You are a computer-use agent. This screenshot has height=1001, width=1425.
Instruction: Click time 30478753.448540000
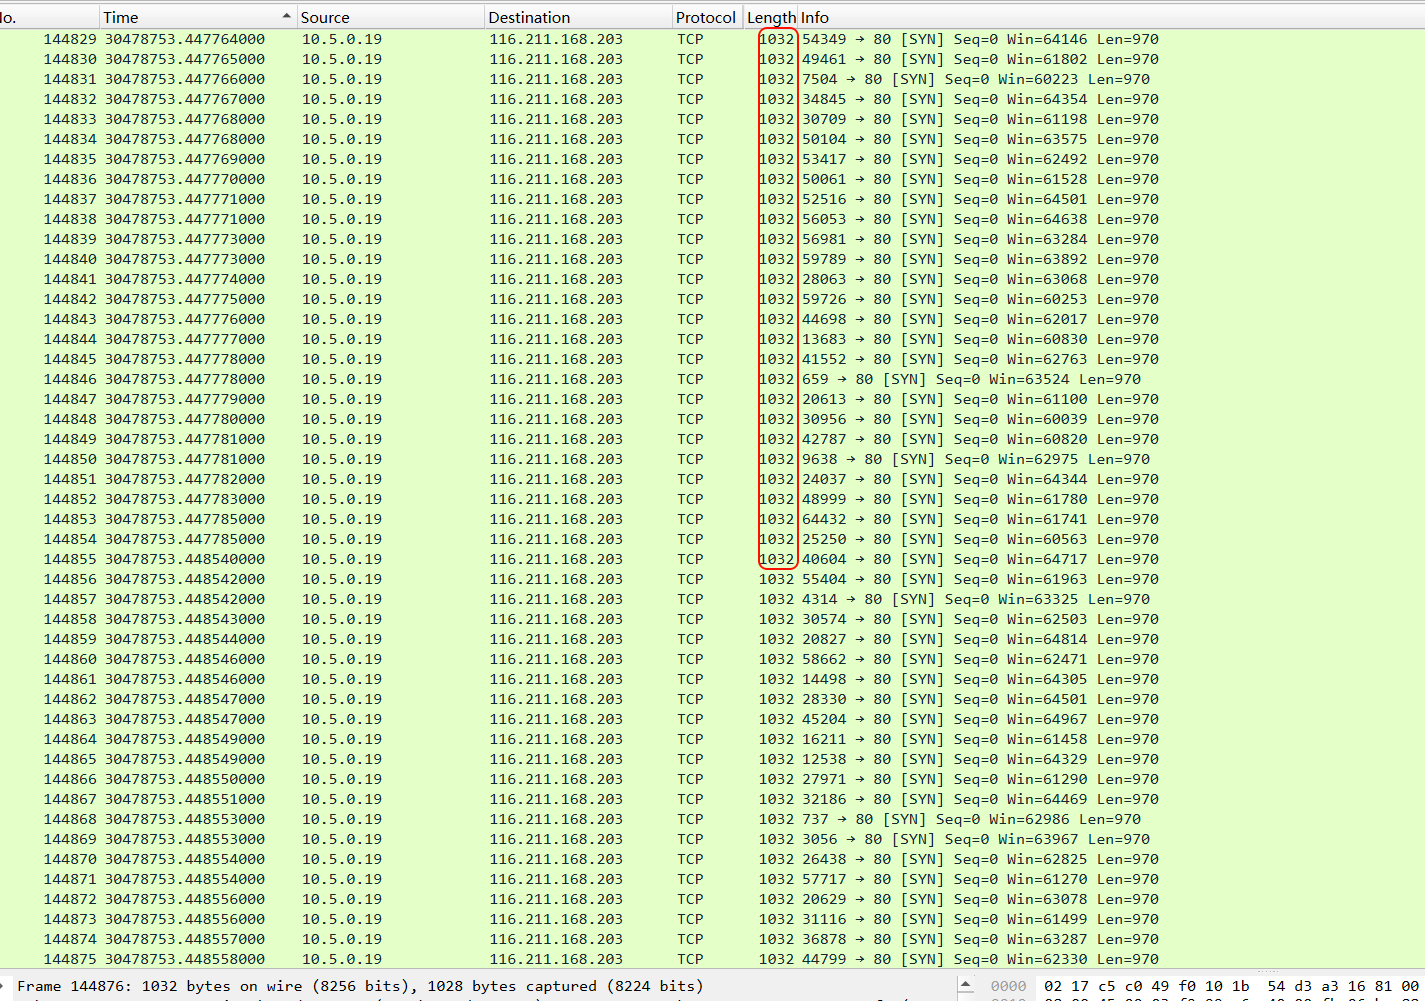[185, 559]
